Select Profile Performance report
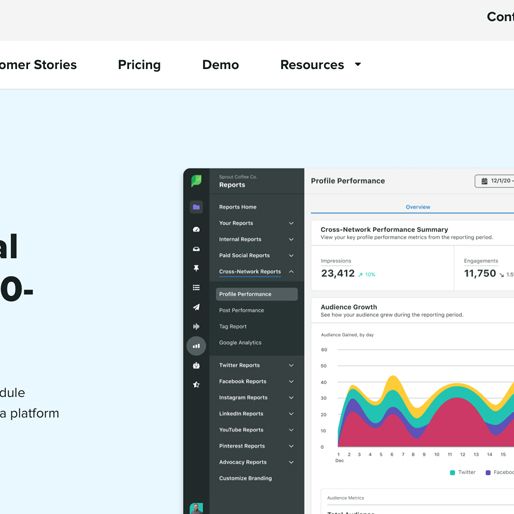The height and width of the screenshot is (514, 514). coord(257,294)
